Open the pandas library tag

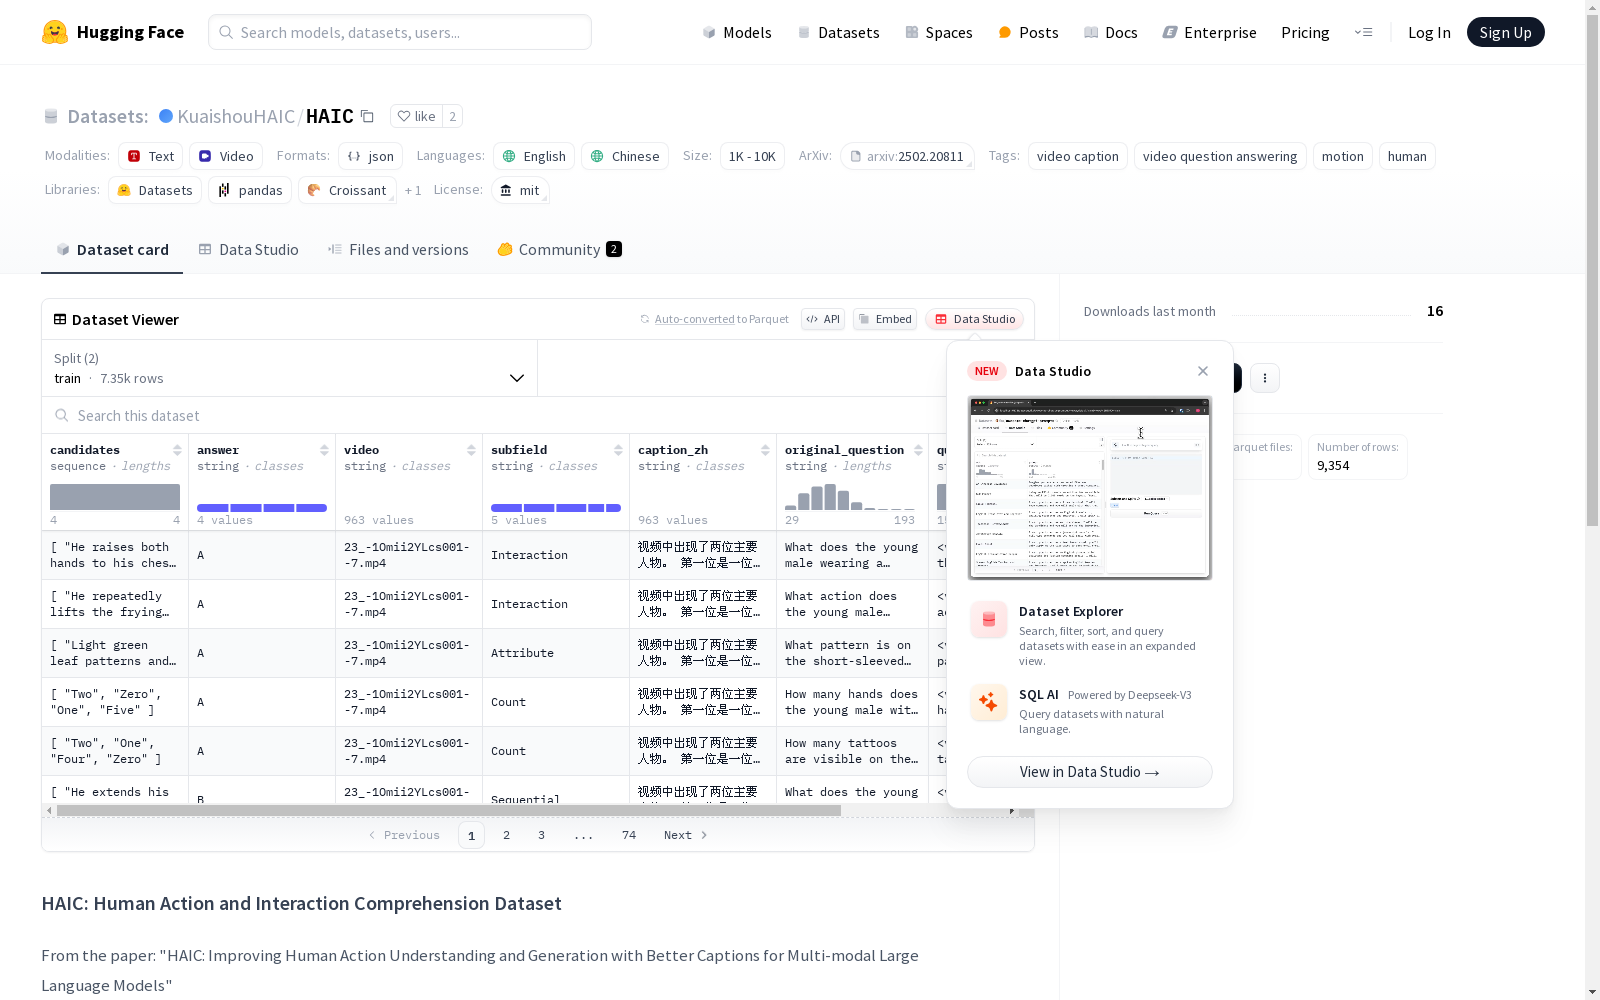250,190
